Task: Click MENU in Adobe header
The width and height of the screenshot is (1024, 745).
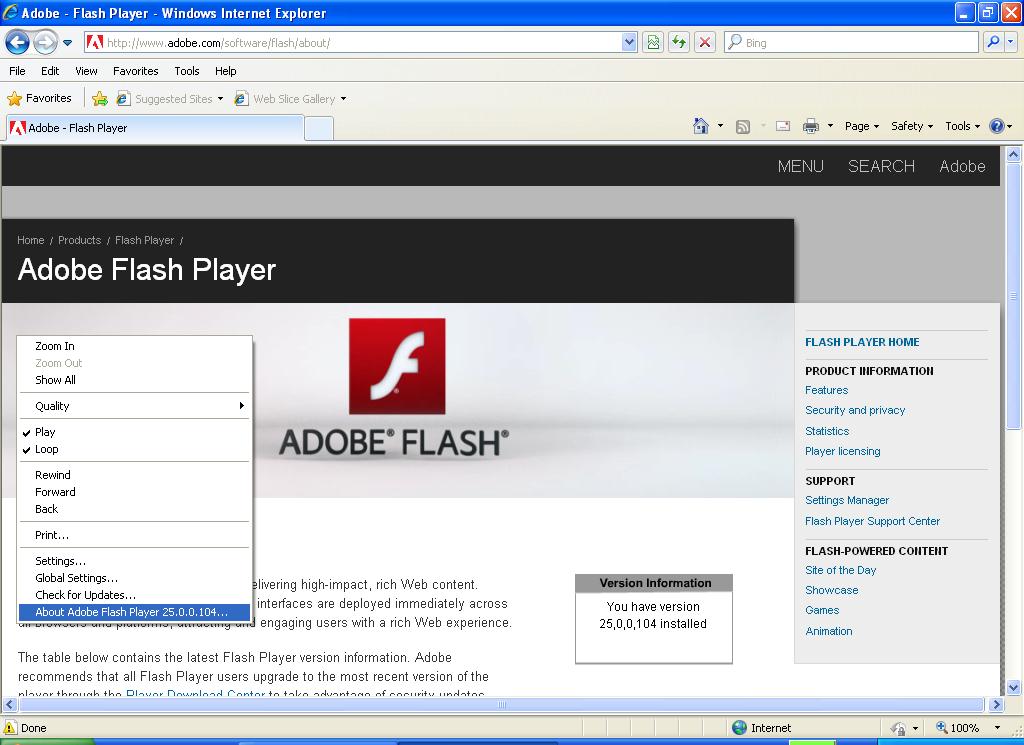Action: tap(801, 166)
